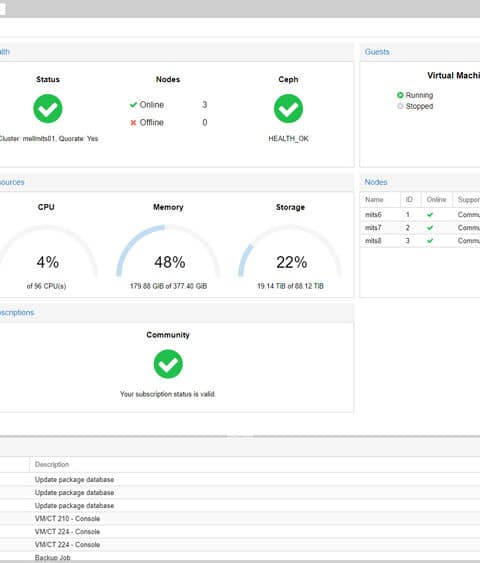Click the Running label under Virtual Machines
The width and height of the screenshot is (480, 563).
(x=419, y=95)
